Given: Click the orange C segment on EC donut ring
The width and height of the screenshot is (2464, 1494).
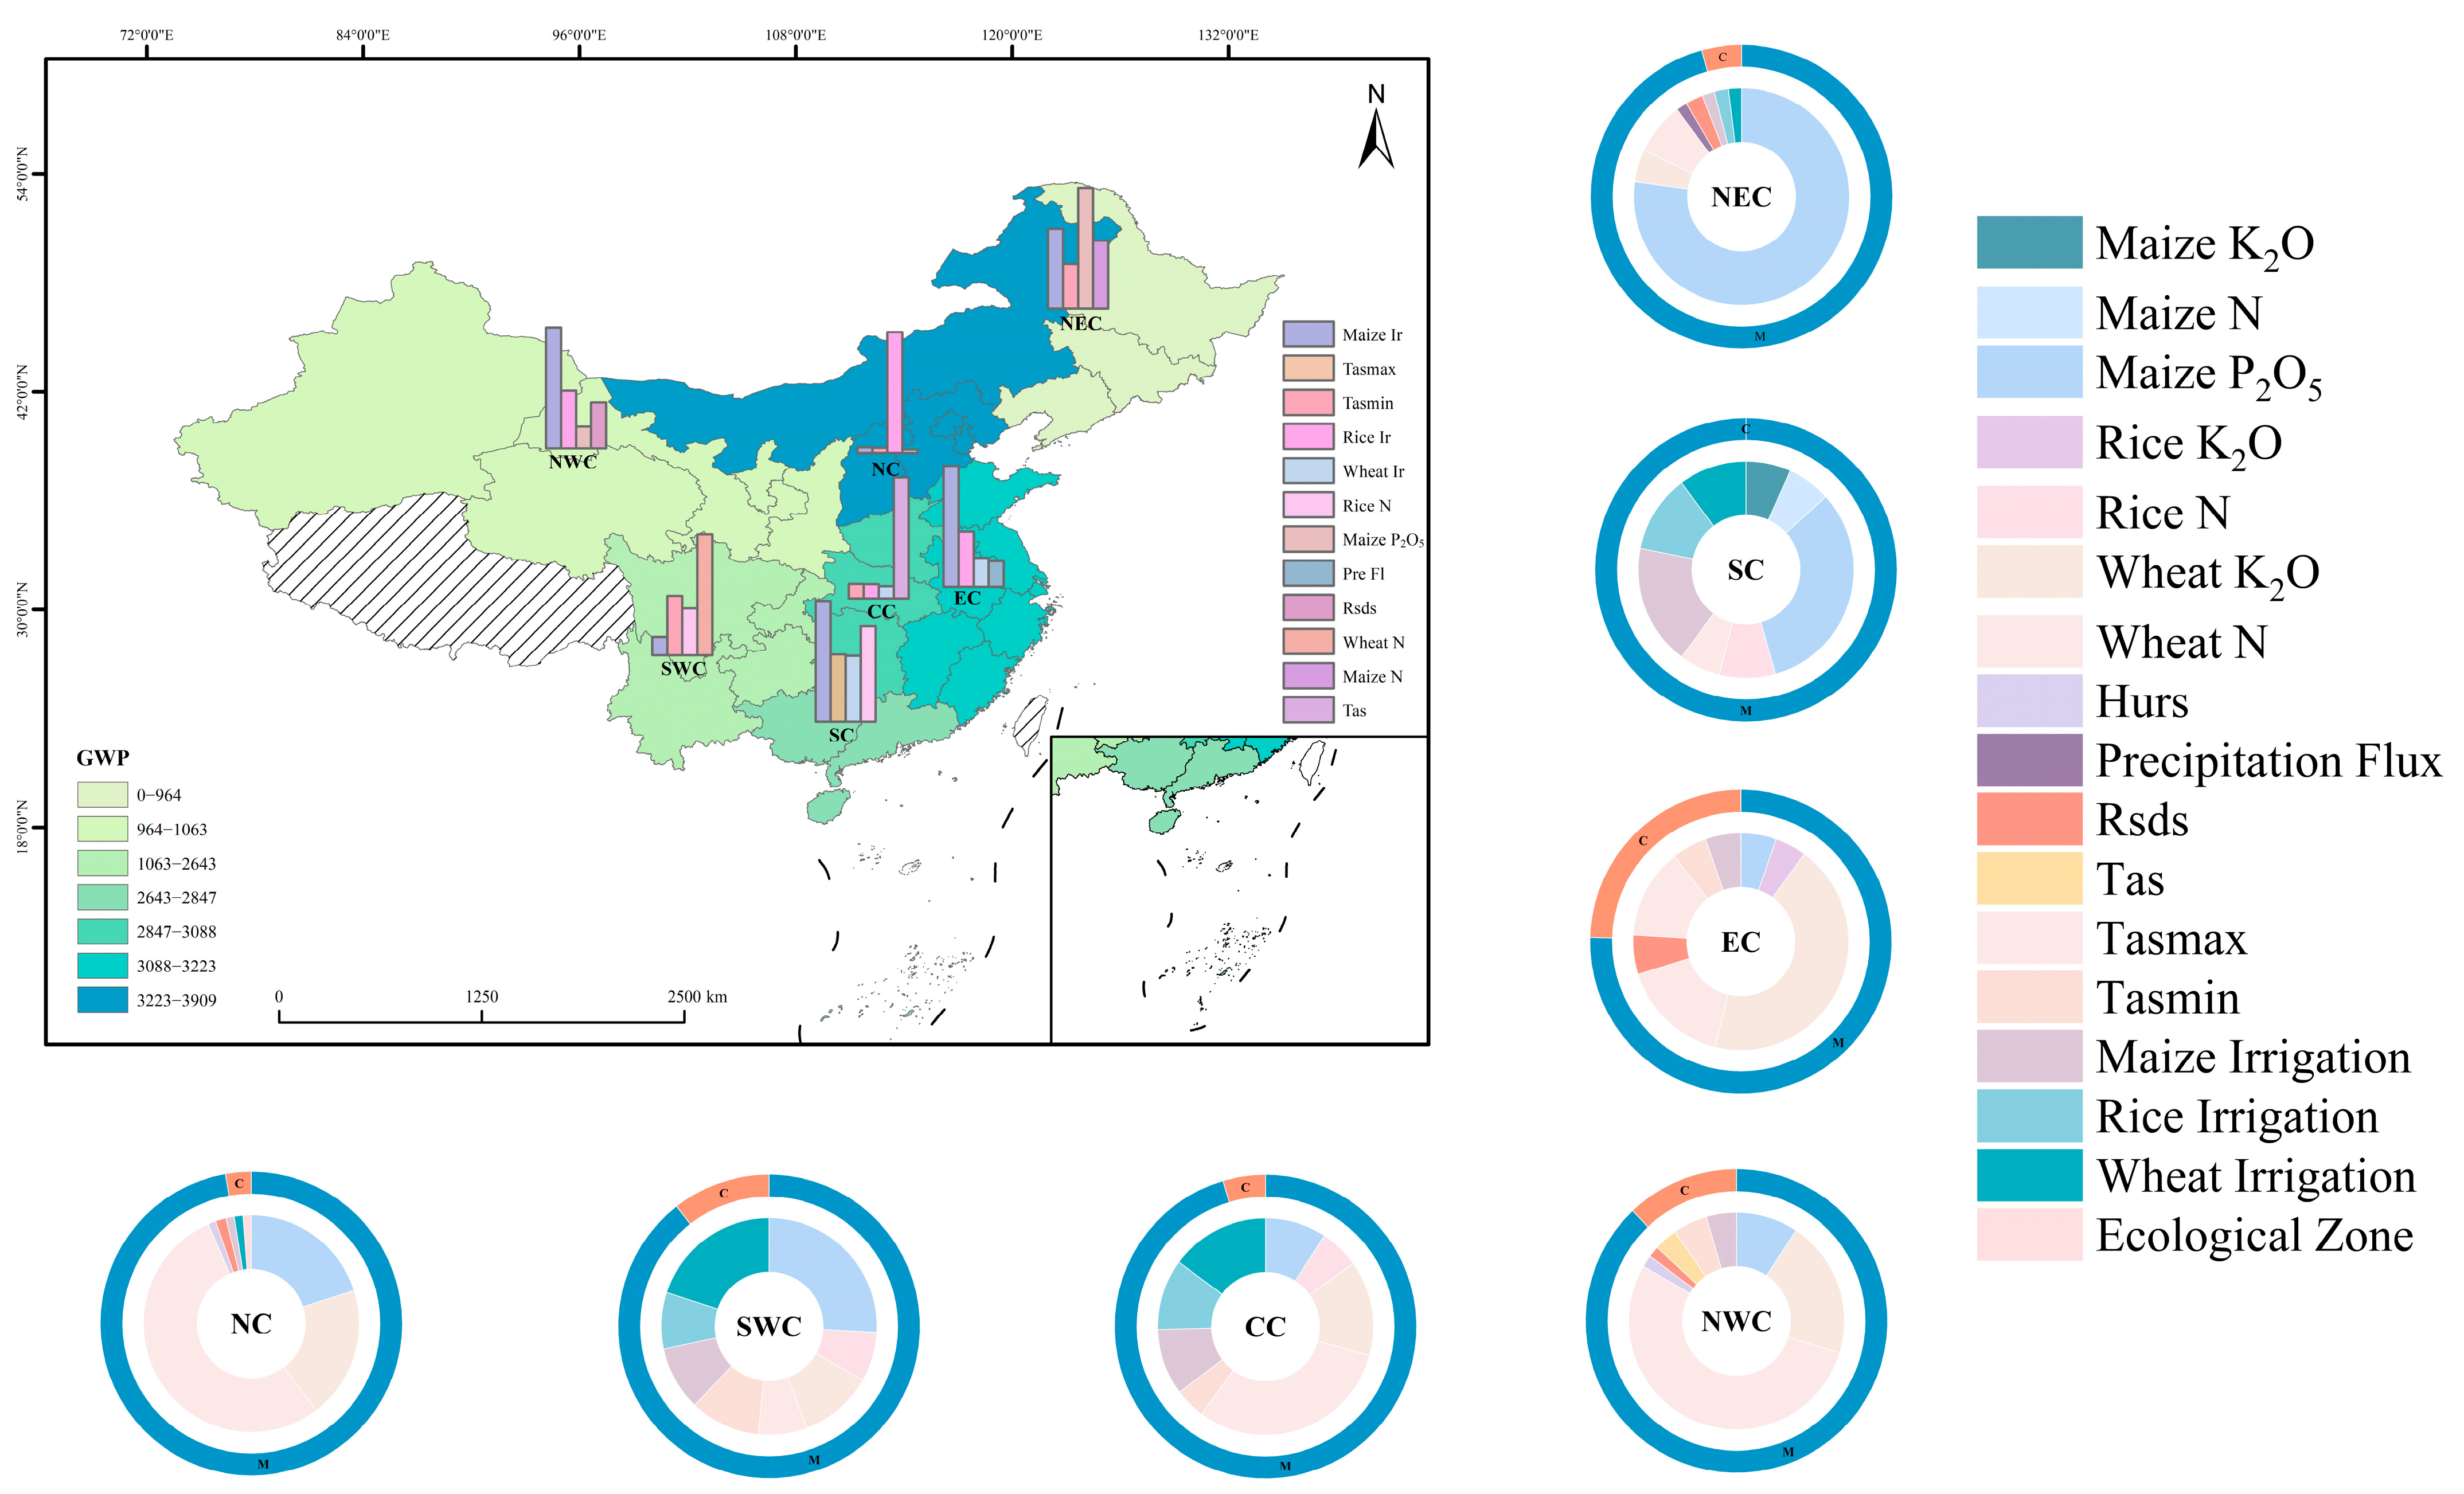Looking at the screenshot, I should pyautogui.click(x=1642, y=841).
